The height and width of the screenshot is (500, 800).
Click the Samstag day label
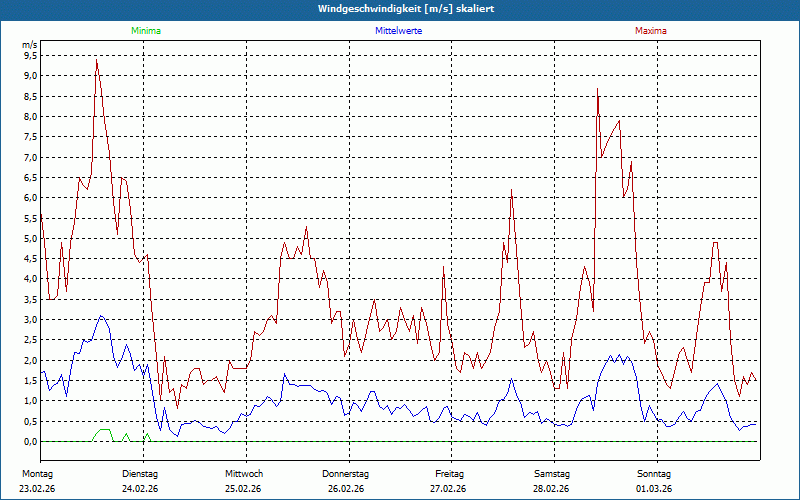[552, 474]
